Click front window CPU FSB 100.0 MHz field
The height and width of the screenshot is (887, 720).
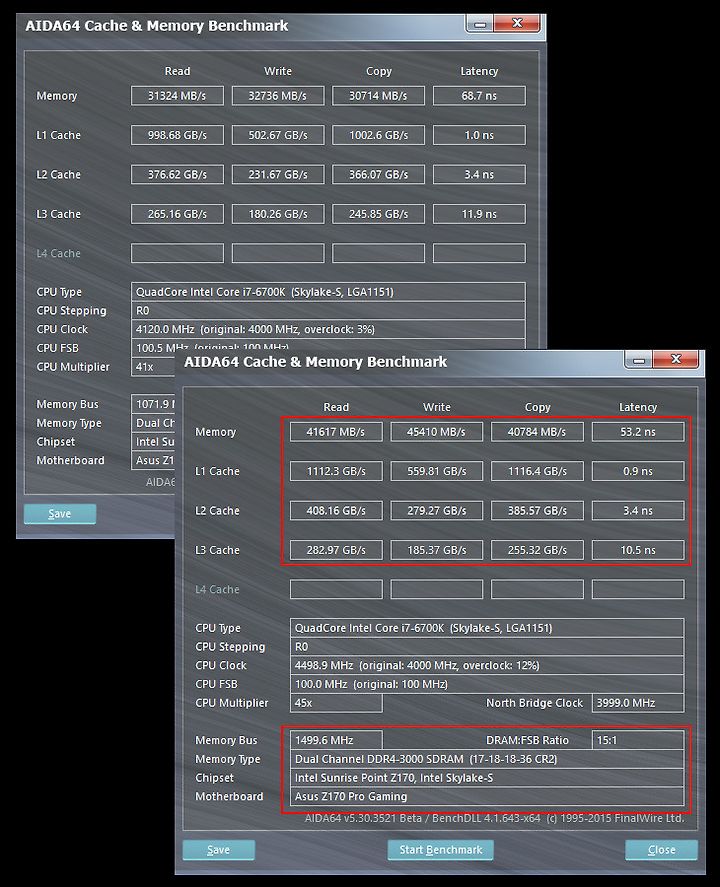pos(487,684)
